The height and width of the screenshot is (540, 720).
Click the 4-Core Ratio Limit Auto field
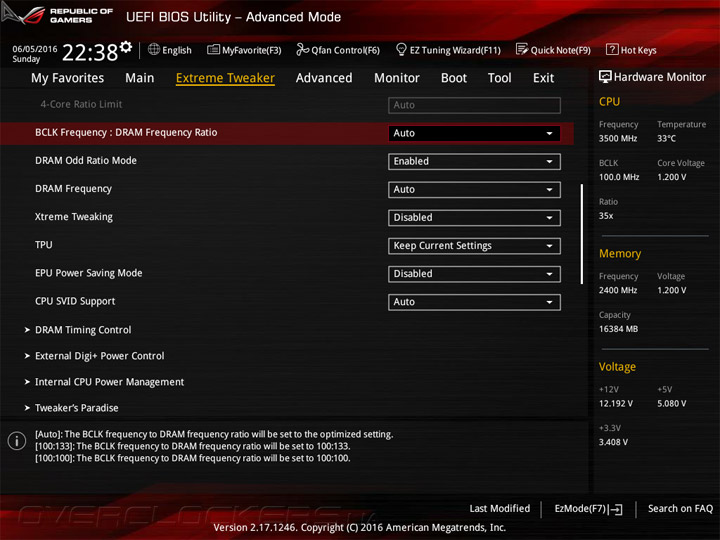(x=474, y=105)
